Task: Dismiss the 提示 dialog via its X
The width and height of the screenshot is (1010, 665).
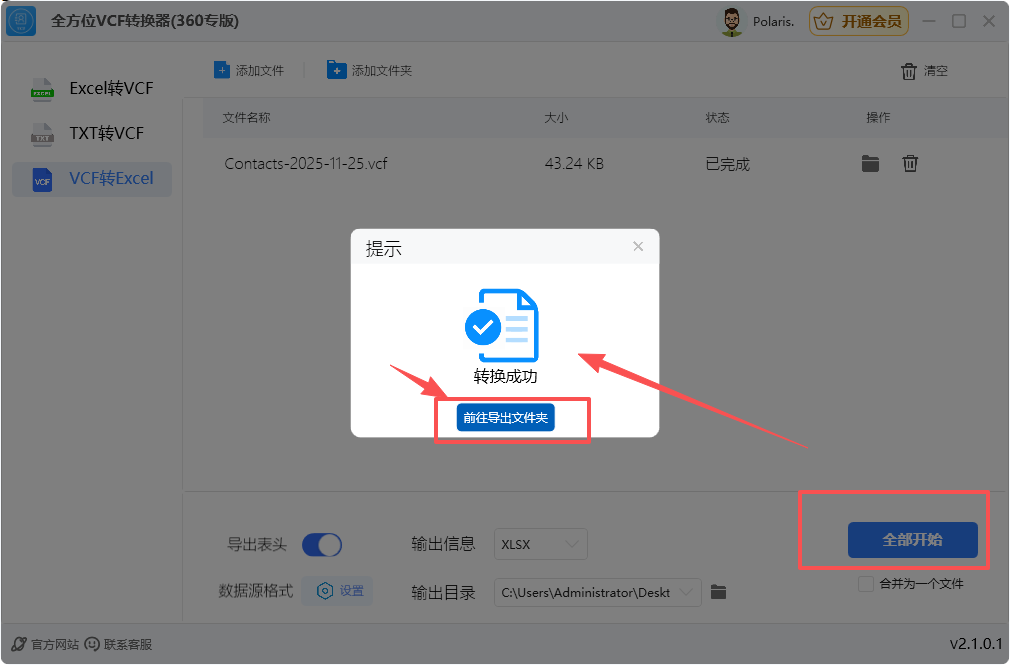Action: tap(638, 246)
